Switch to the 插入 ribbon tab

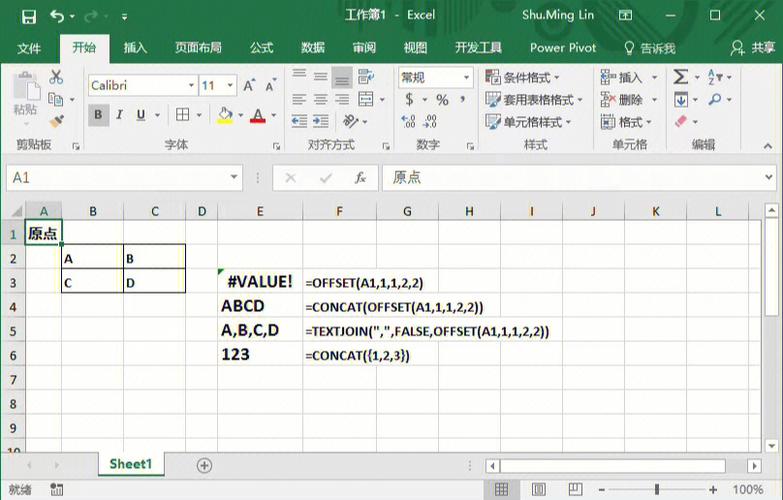coord(135,48)
